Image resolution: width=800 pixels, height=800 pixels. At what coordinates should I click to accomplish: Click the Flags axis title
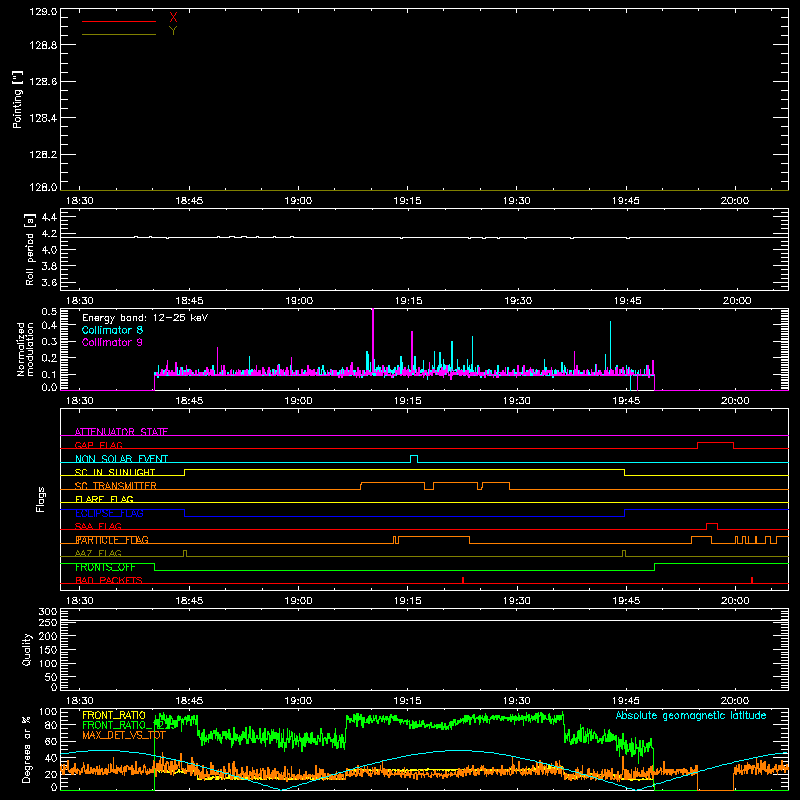click(41, 499)
